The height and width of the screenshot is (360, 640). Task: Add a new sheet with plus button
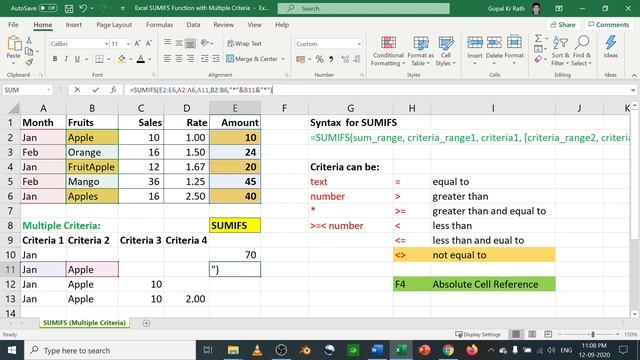[146, 323]
